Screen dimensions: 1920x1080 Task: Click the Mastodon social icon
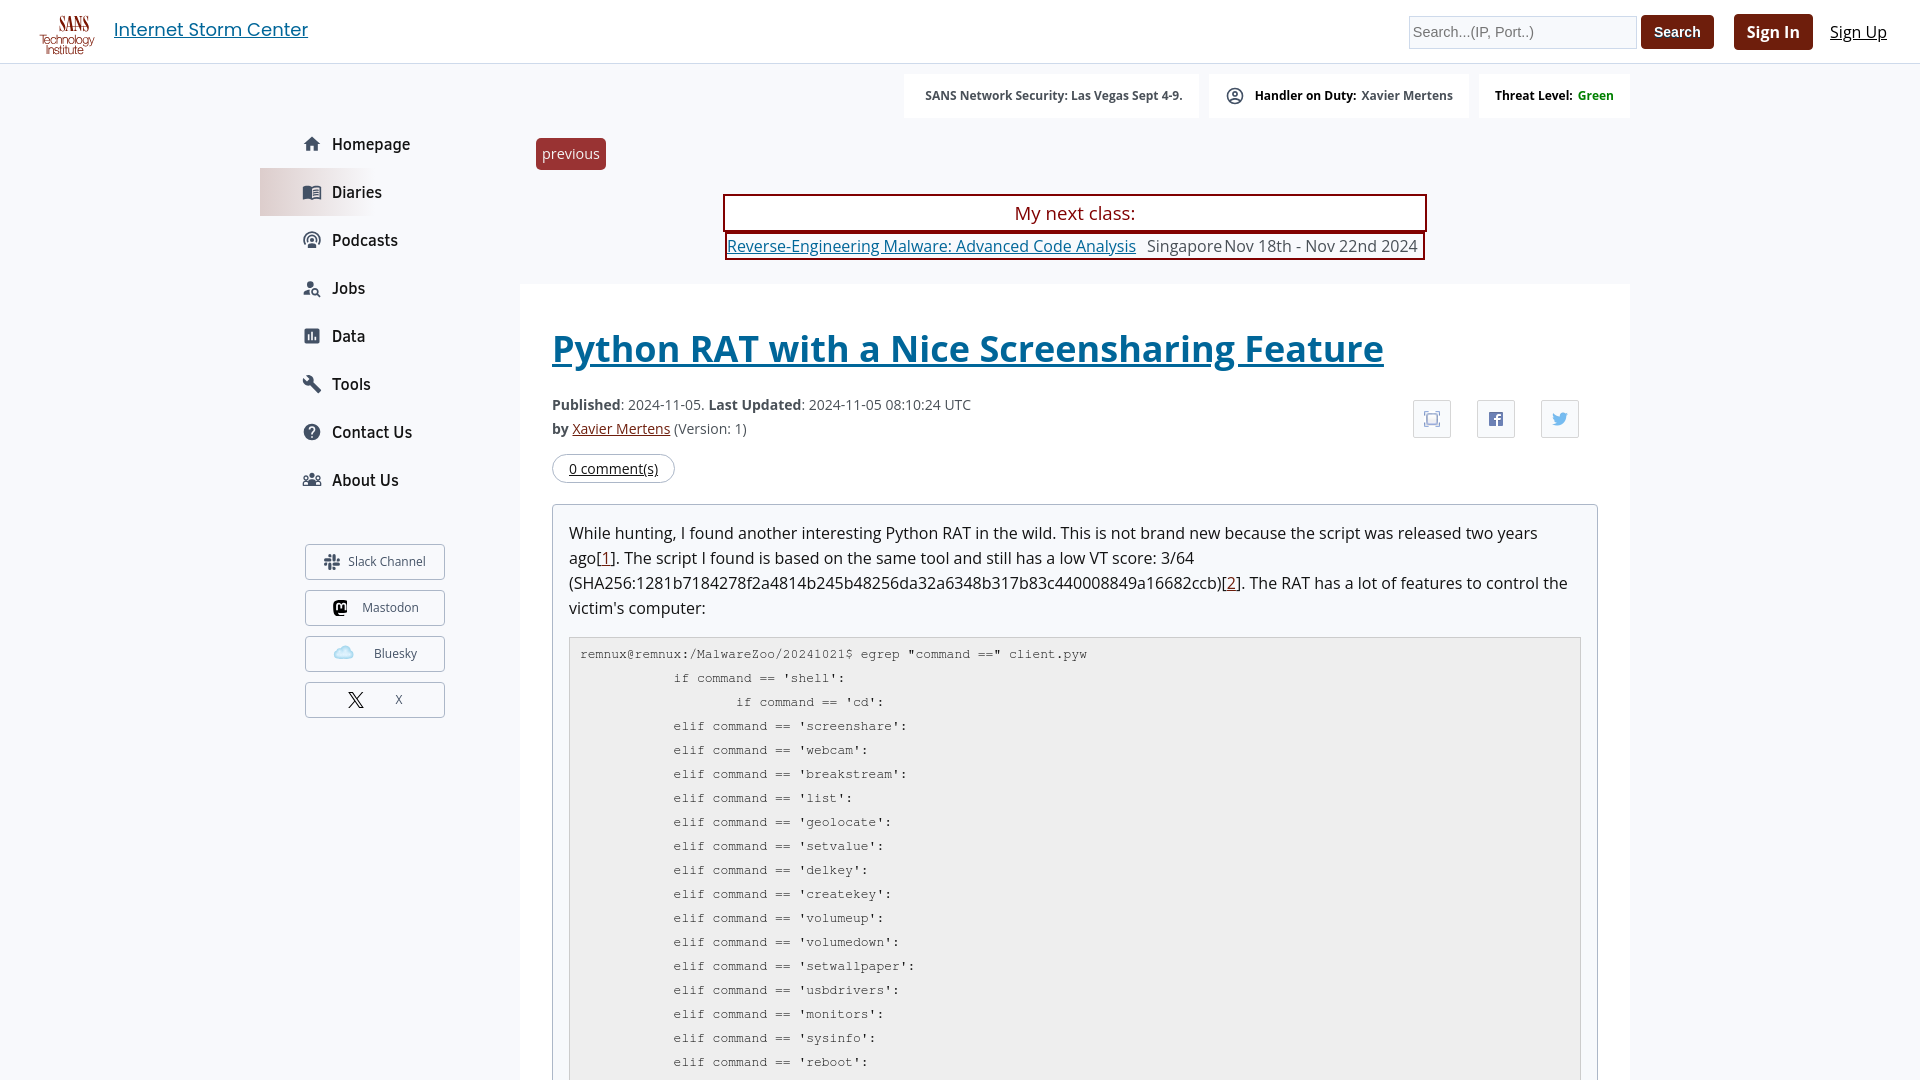tap(339, 608)
